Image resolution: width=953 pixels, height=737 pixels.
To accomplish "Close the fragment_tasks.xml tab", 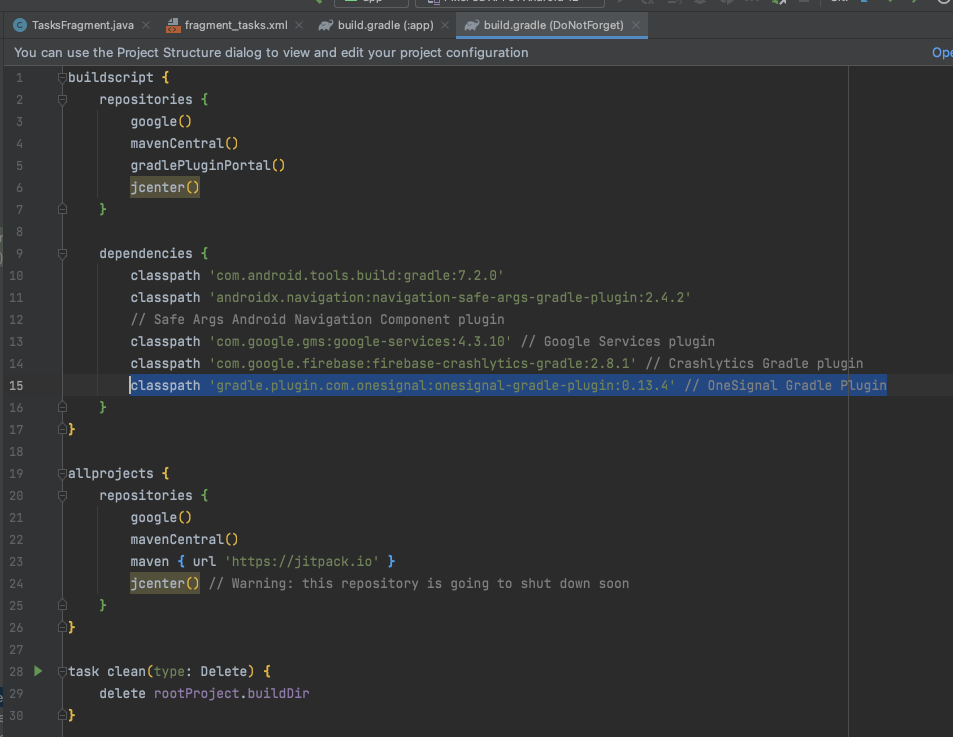I will (299, 25).
